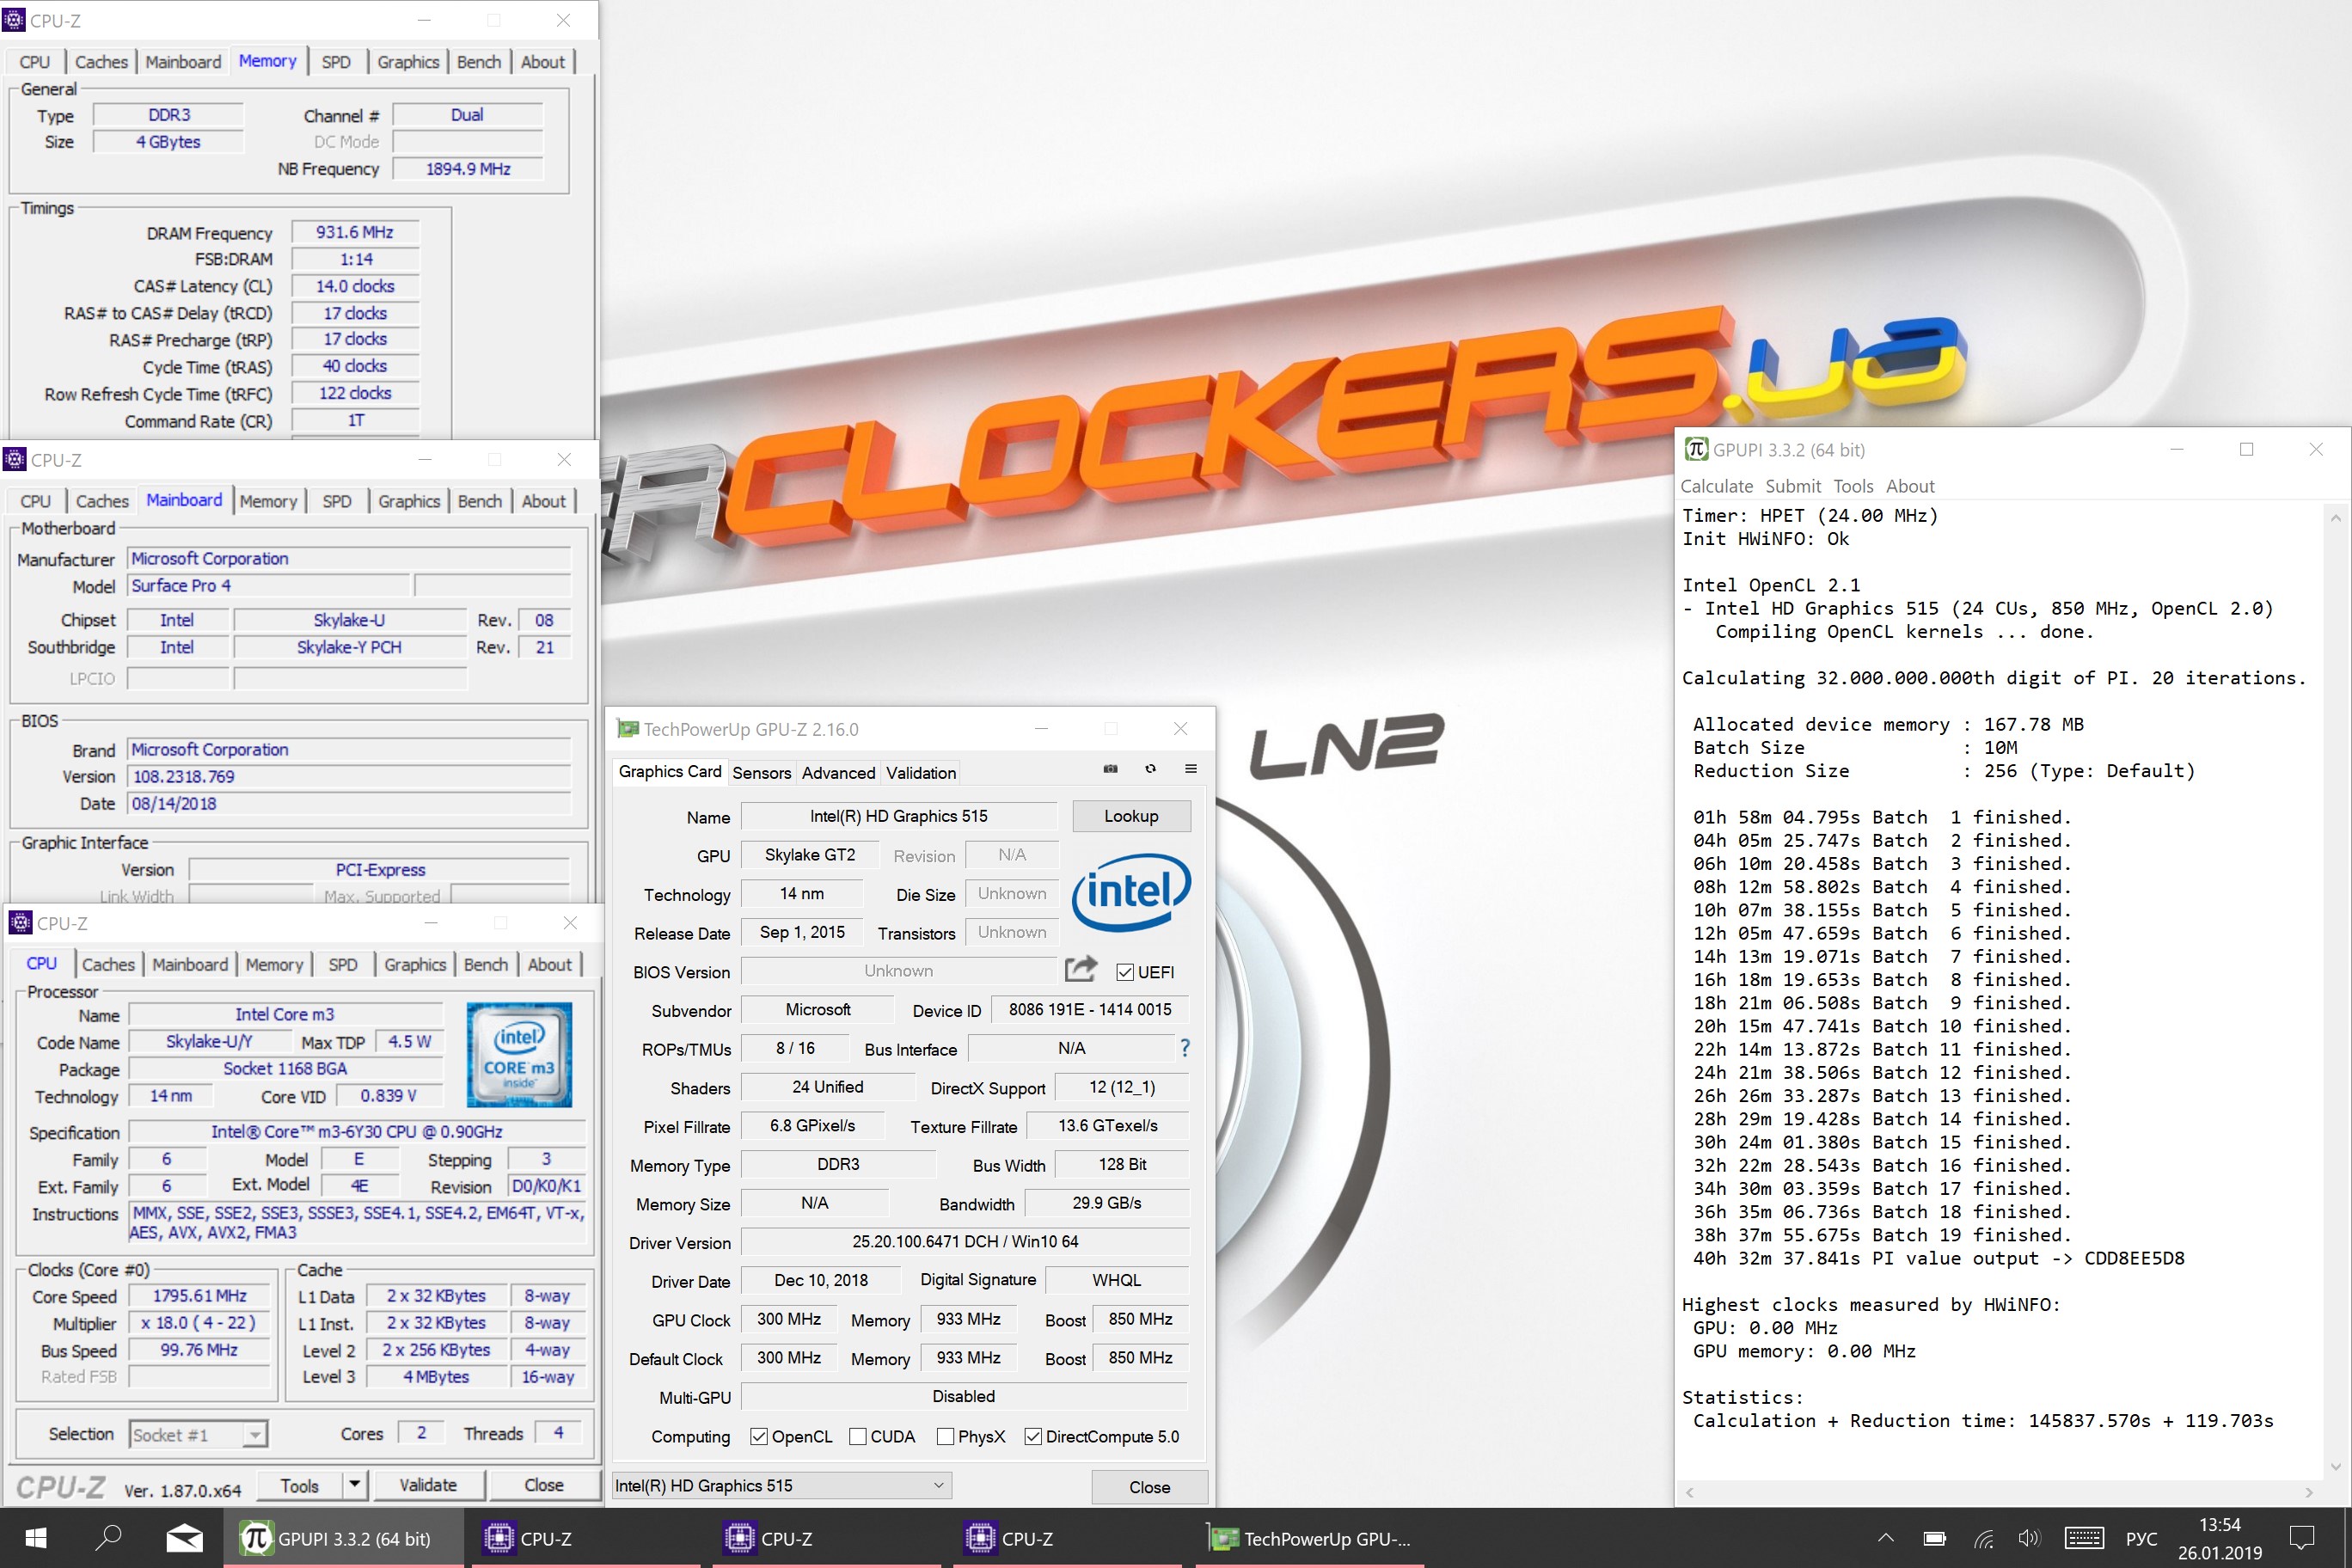
Task: Click the battery tray icon
Action: 1934,1538
